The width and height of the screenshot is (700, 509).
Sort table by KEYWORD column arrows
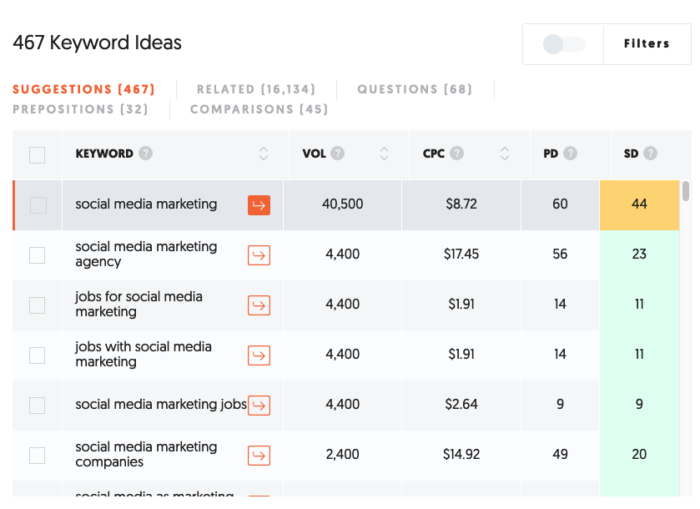click(x=264, y=154)
